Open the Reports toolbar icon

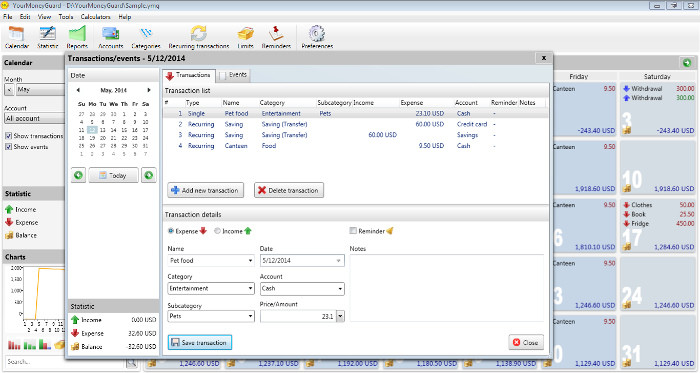tap(77, 37)
